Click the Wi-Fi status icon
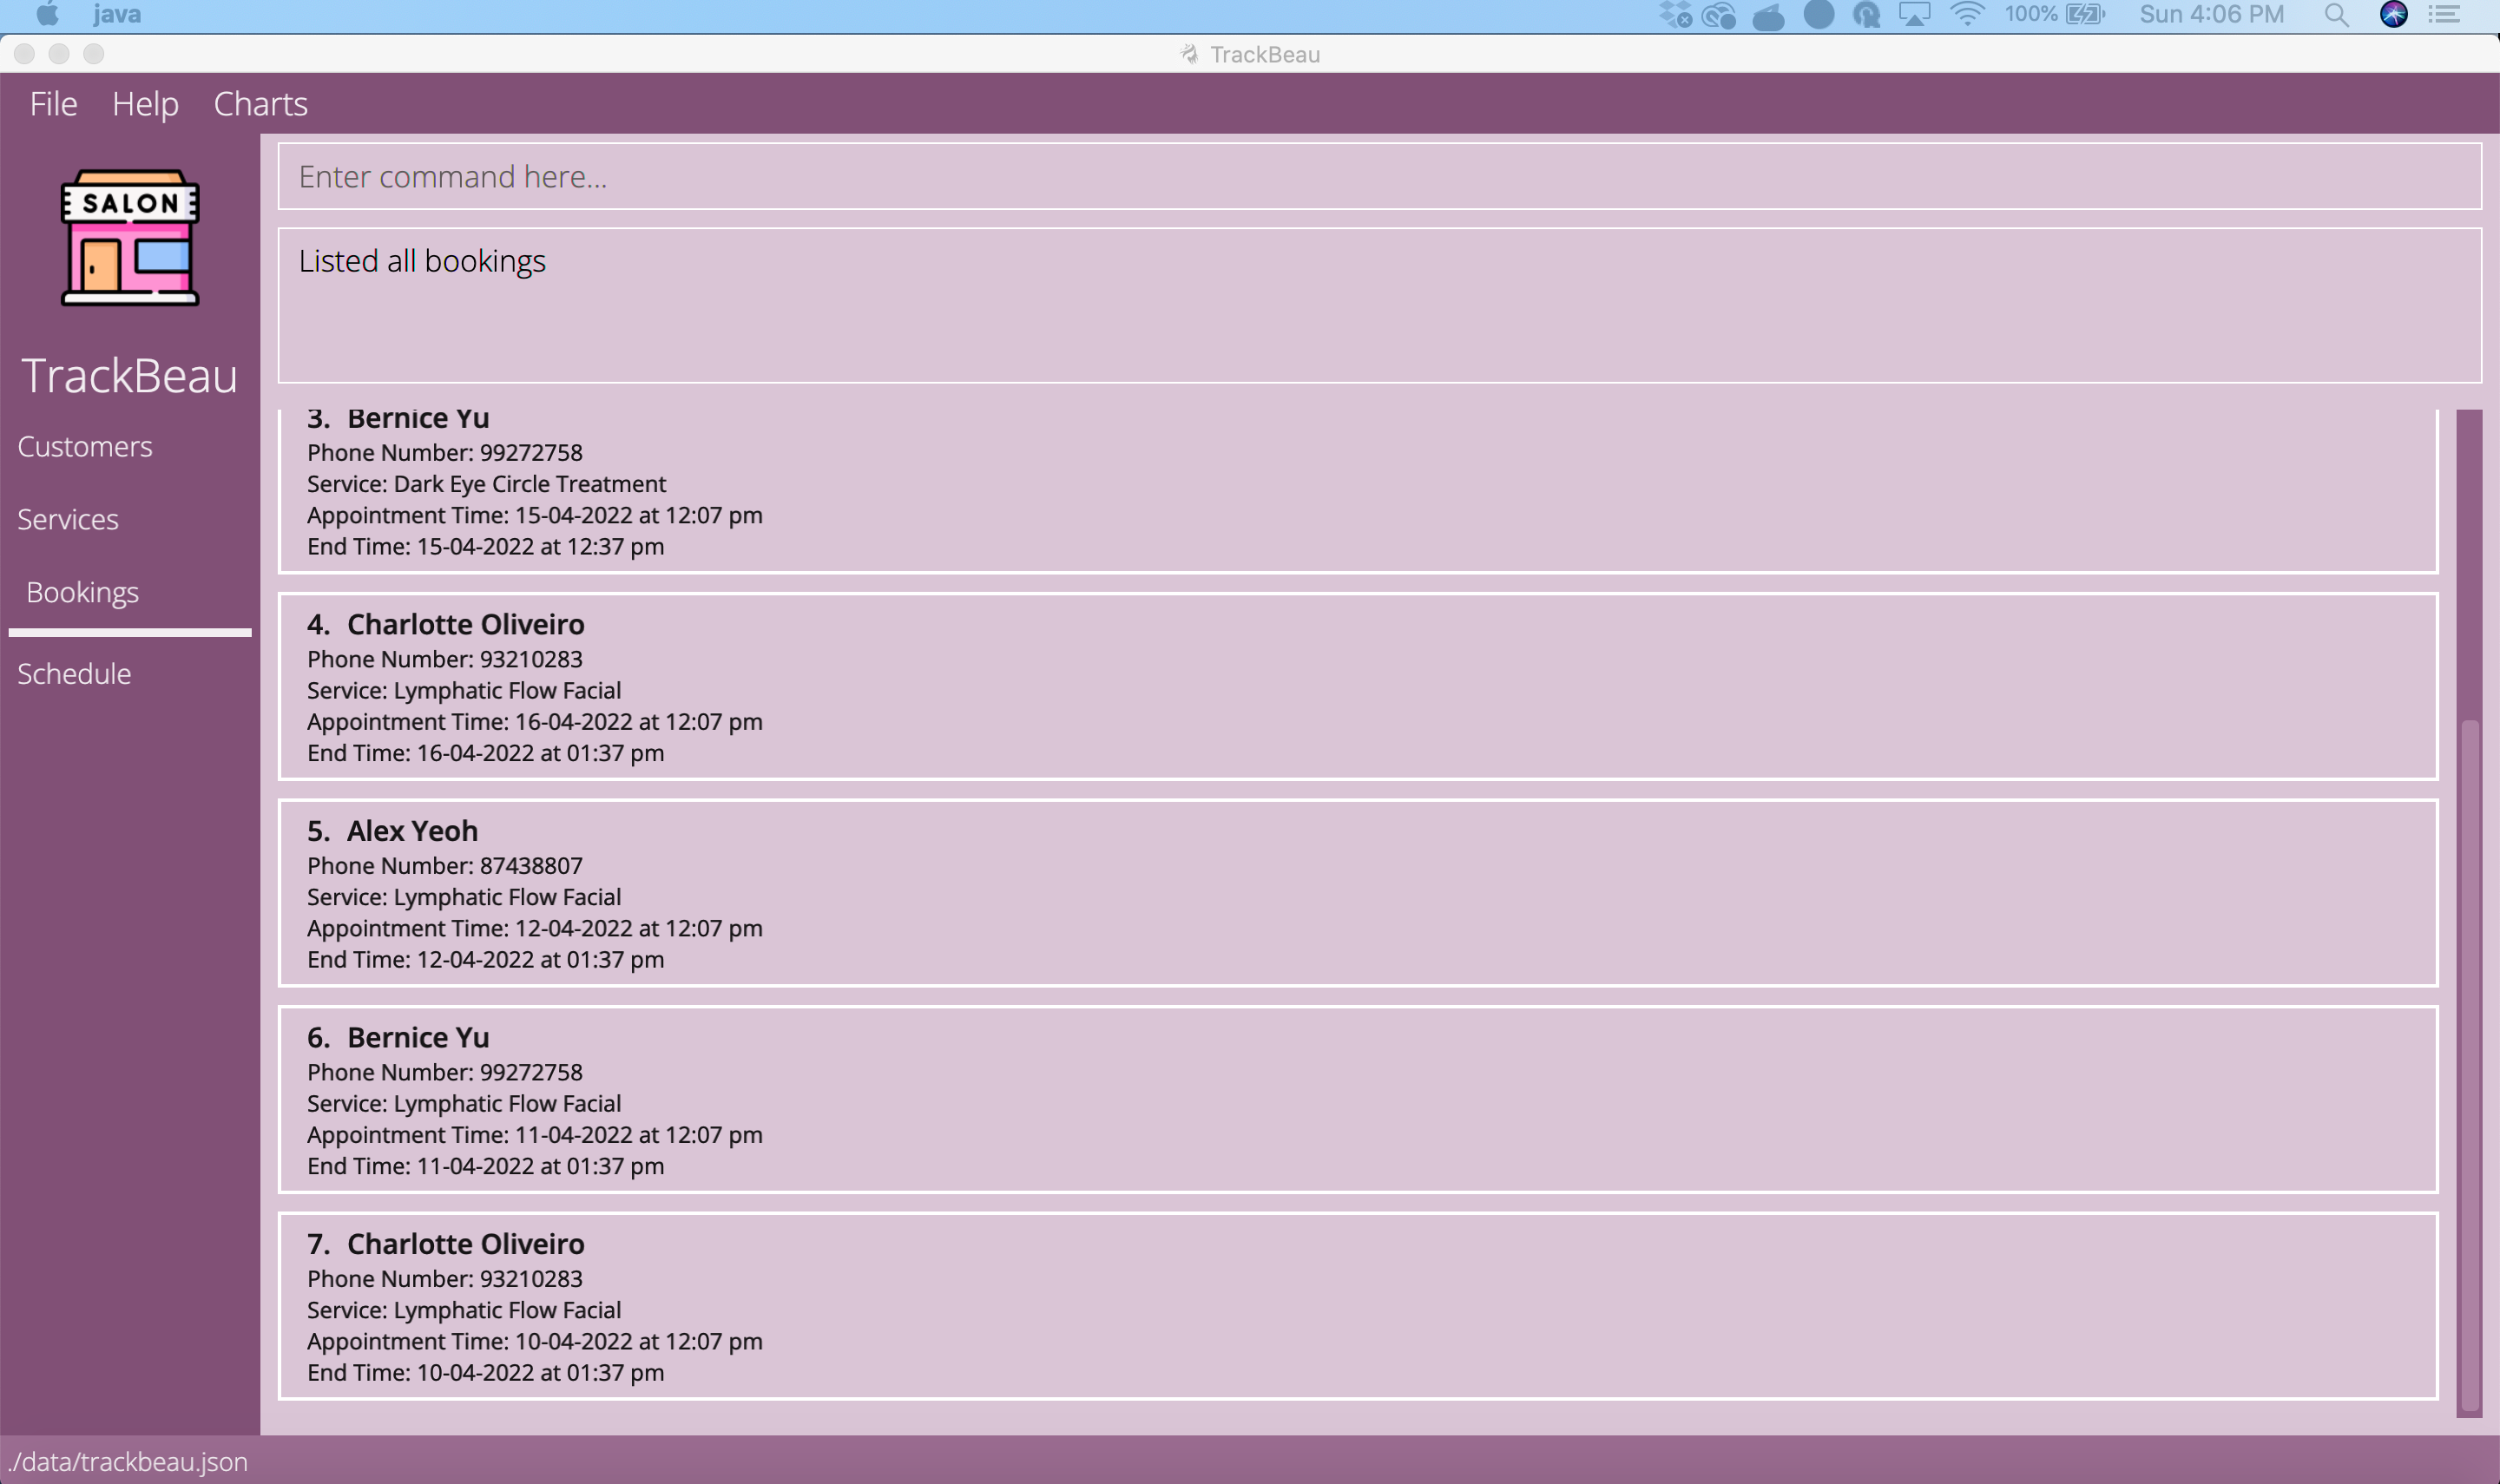This screenshot has width=2500, height=1484. click(1967, 14)
